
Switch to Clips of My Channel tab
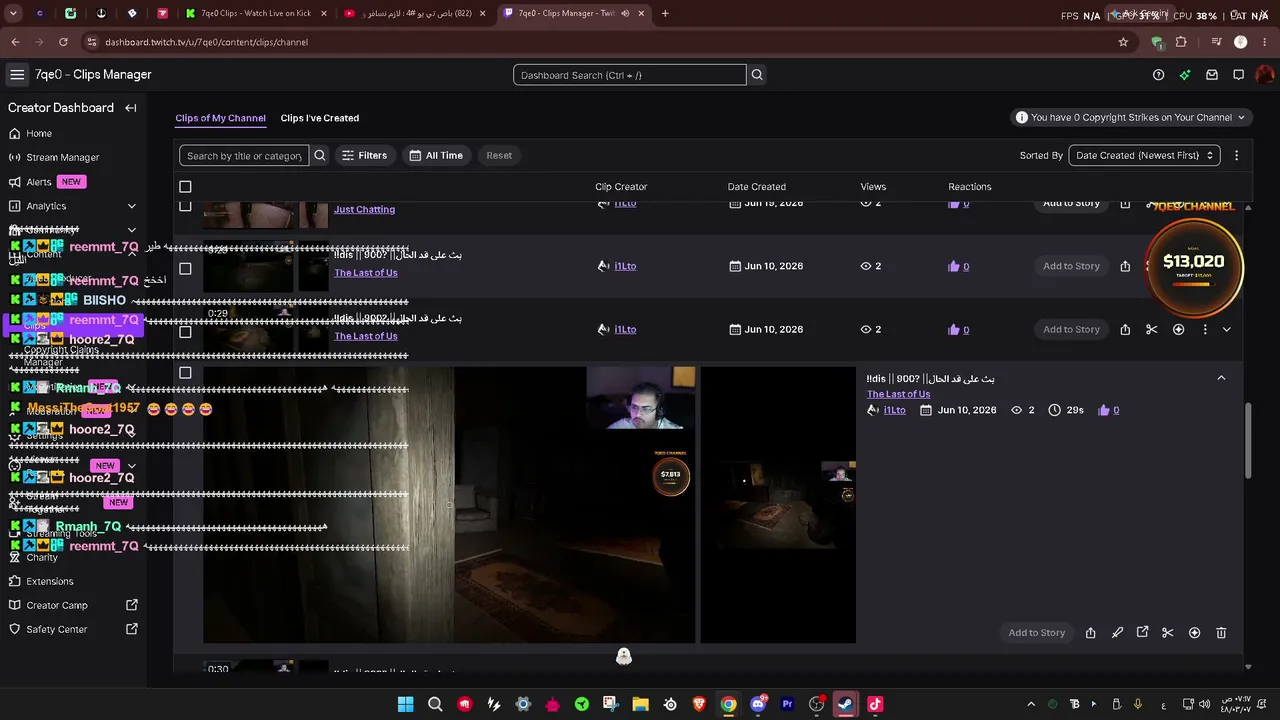pos(220,118)
